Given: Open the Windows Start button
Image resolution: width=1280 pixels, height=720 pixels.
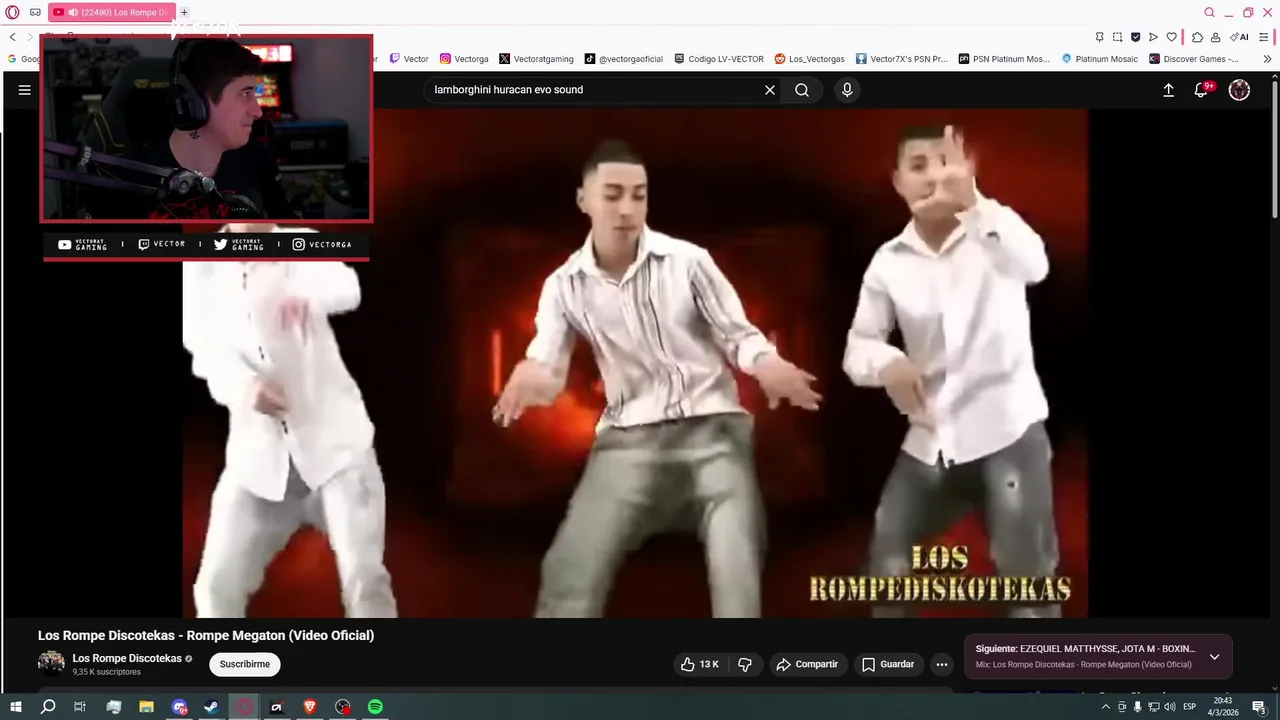Looking at the screenshot, I should [16, 707].
